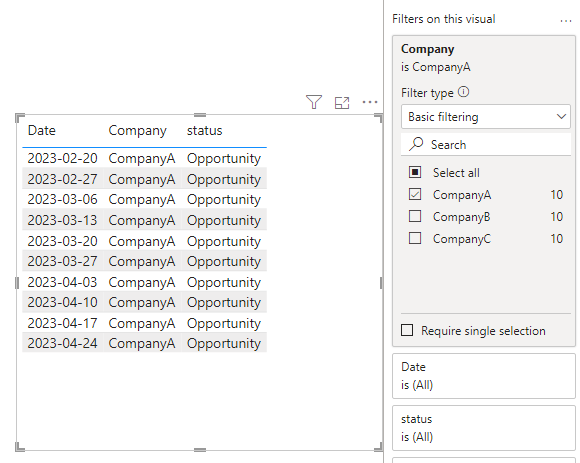Expand the Date filter card
The image size is (580, 463).
tap(483, 376)
